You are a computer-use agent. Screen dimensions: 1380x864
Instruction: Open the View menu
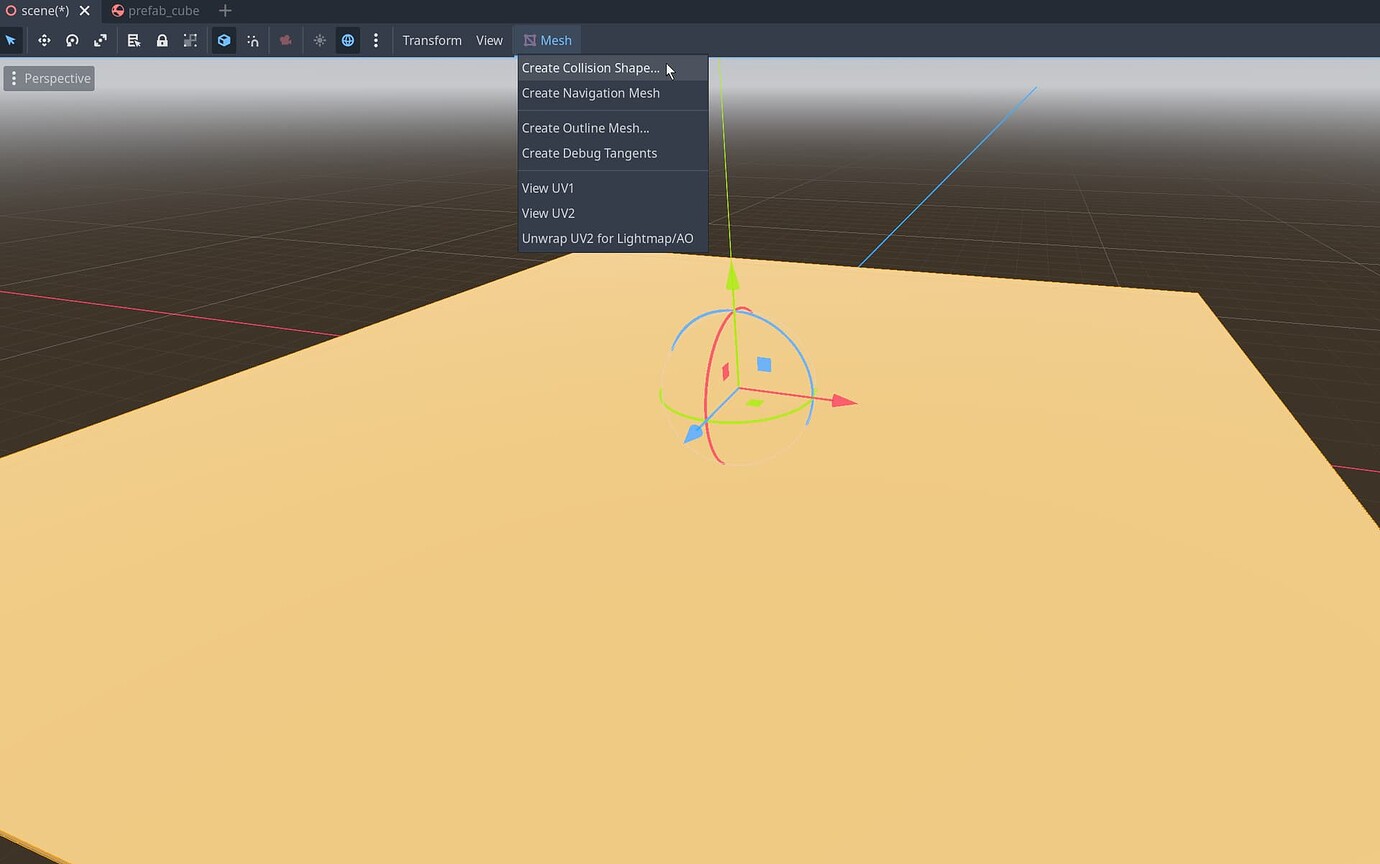pyautogui.click(x=489, y=40)
